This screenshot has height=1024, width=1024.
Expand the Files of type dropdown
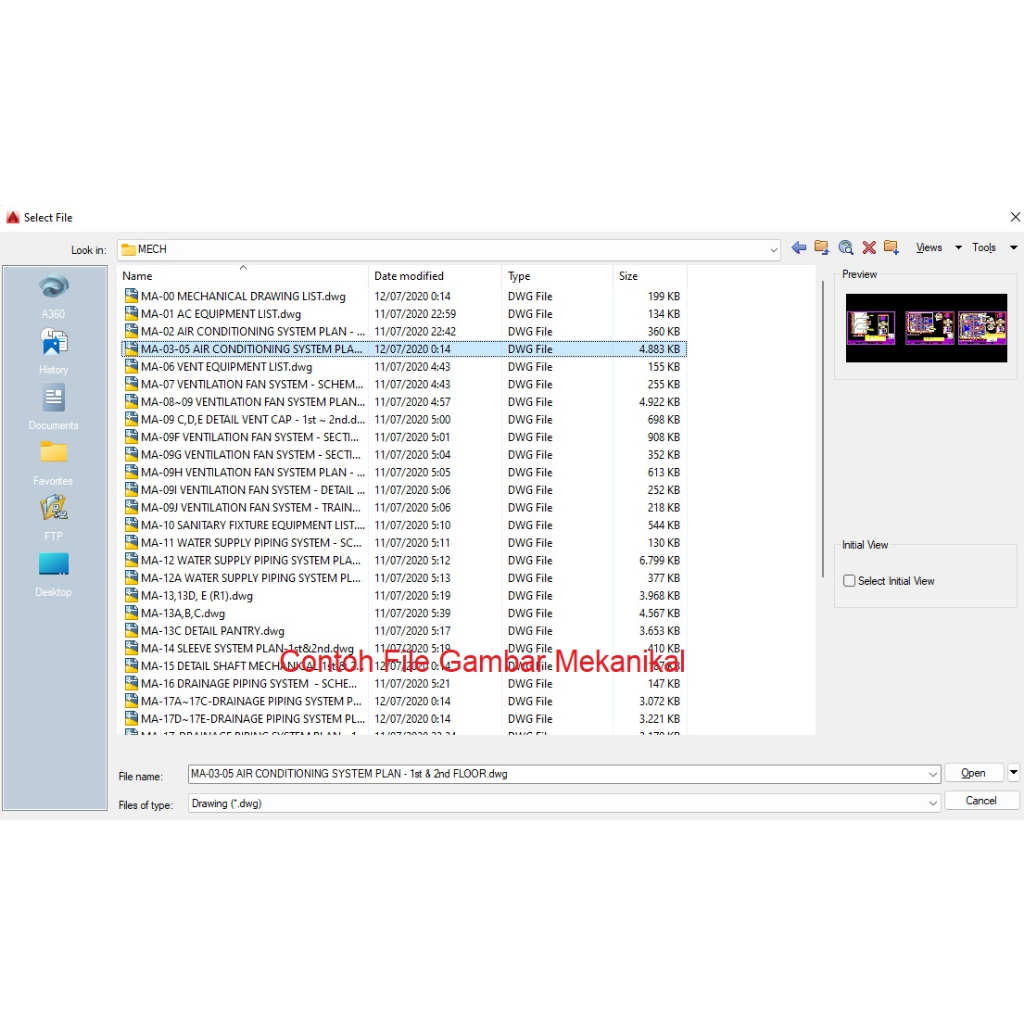pyautogui.click(x=933, y=803)
